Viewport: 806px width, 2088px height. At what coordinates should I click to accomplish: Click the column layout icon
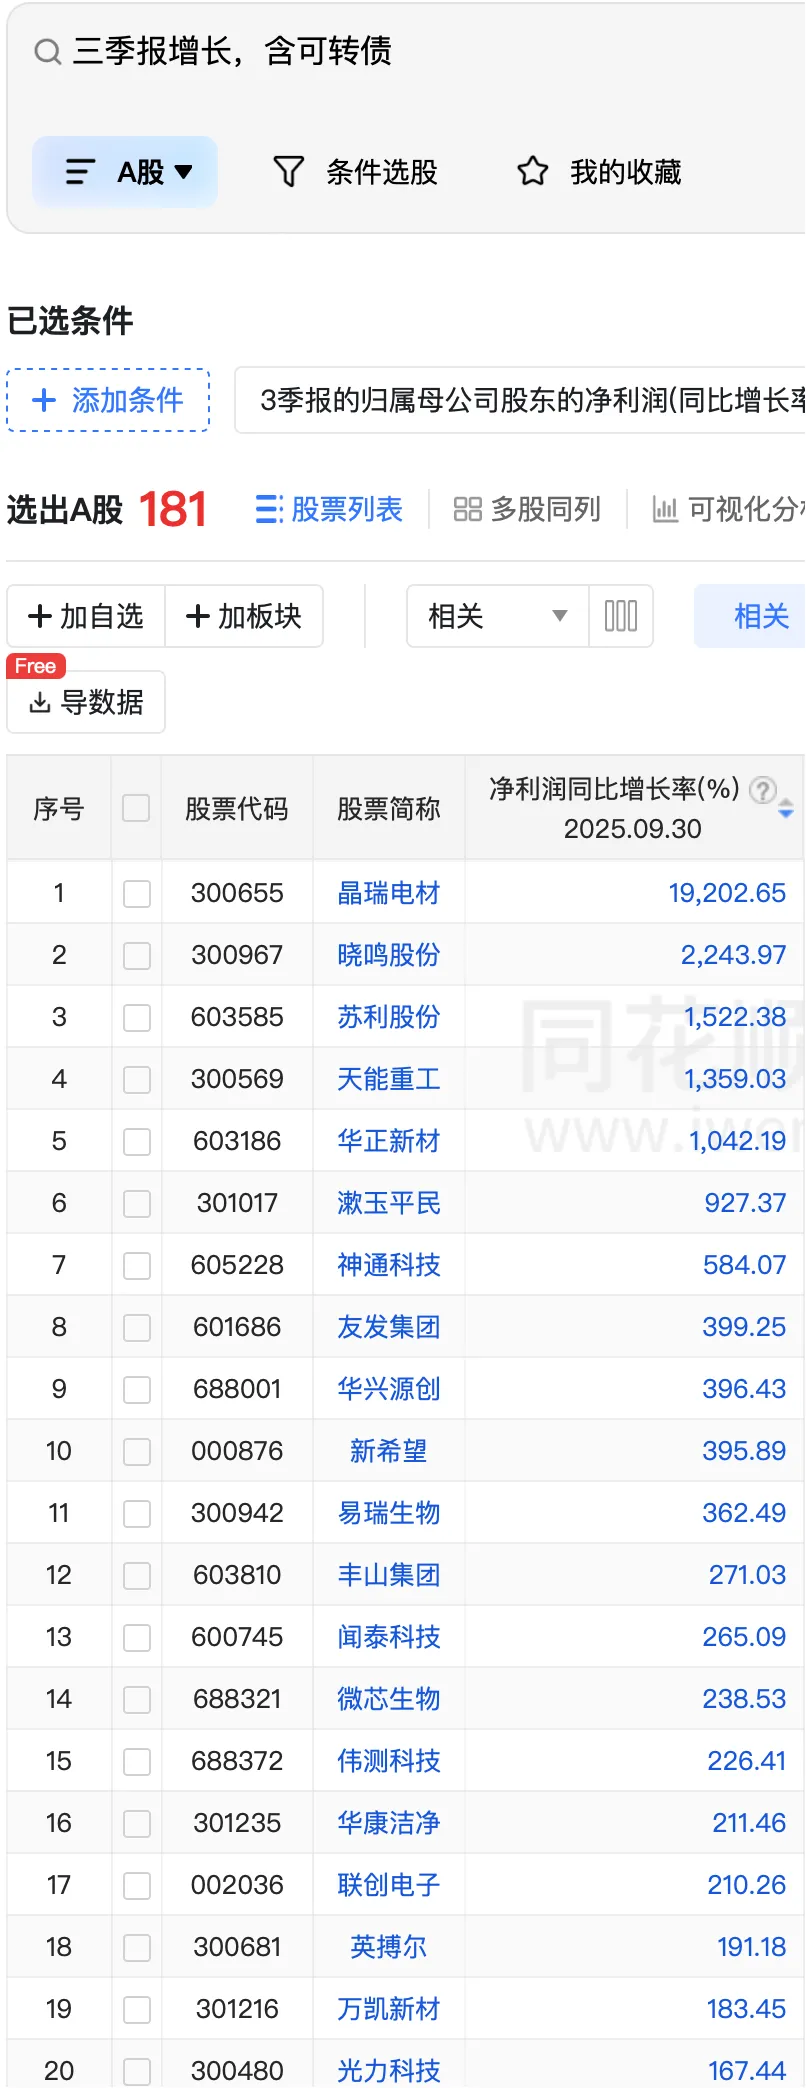click(x=621, y=616)
